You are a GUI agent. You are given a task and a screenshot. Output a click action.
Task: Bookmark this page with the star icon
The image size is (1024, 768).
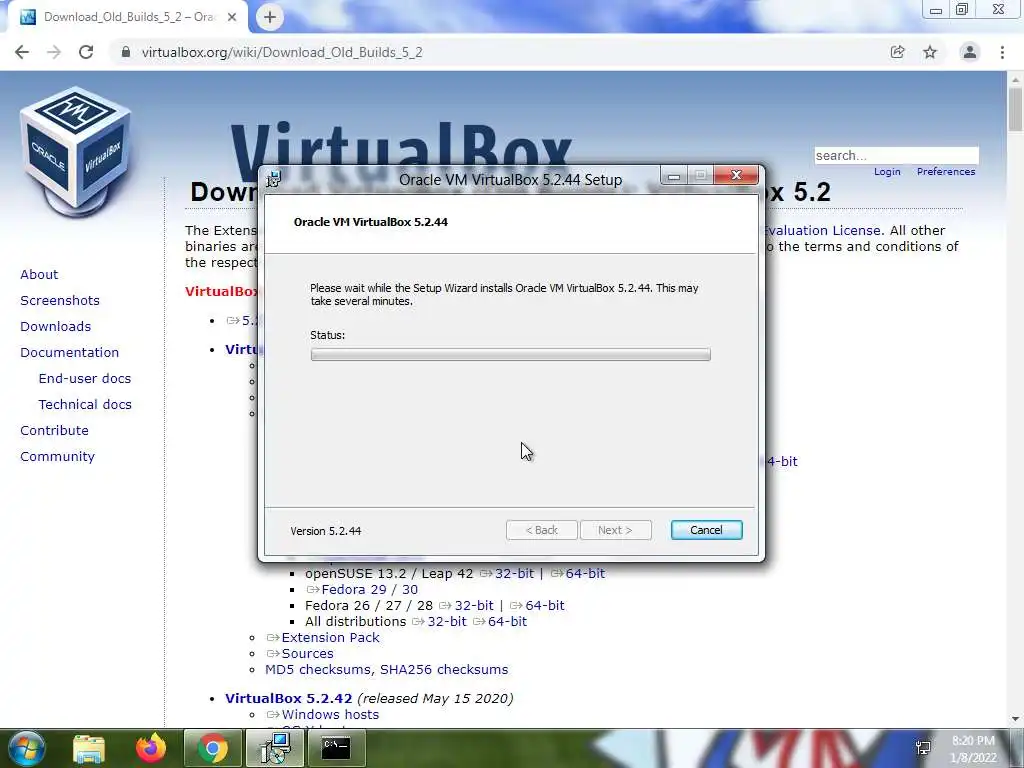point(930,52)
